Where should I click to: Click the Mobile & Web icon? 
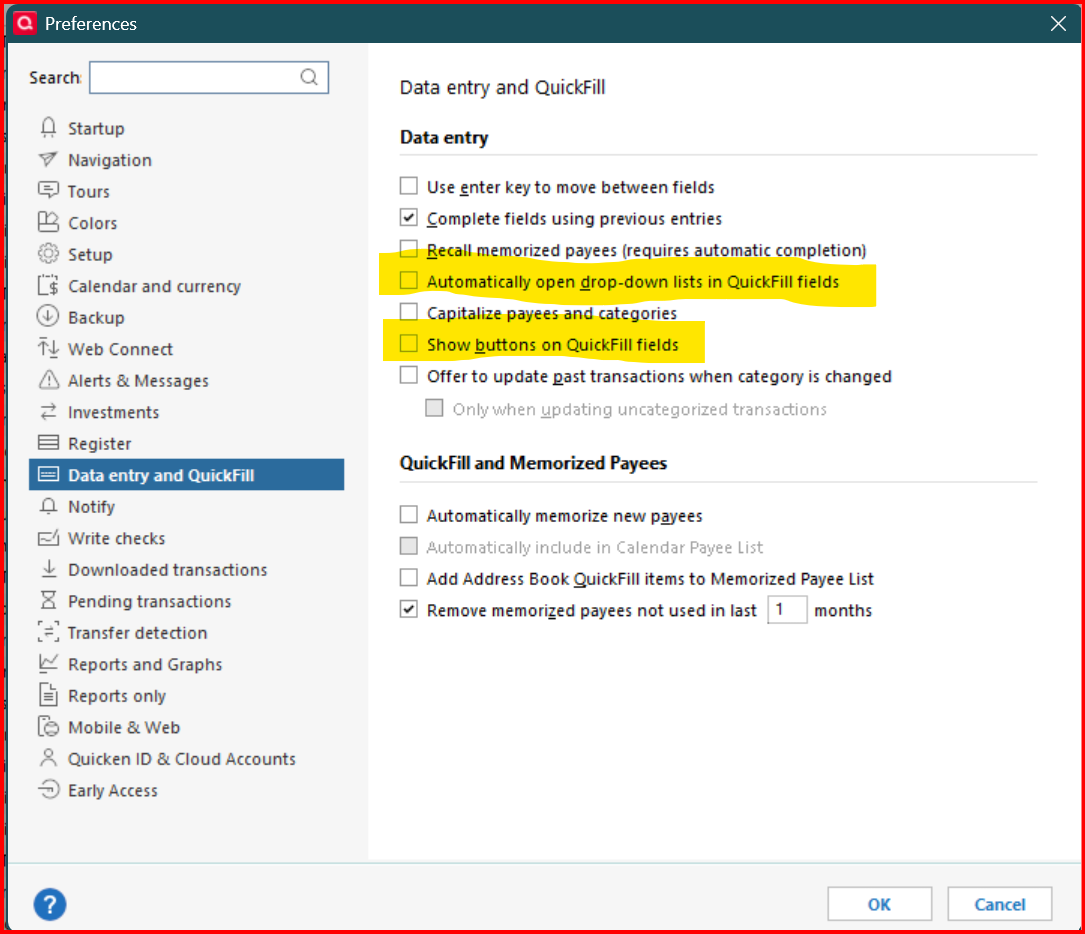pos(48,726)
